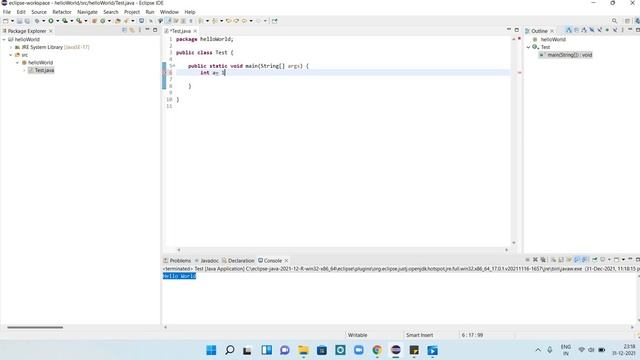Image resolution: width=640 pixels, height=360 pixels.
Task: Click the Display Selected Console icon
Action: coord(602,260)
